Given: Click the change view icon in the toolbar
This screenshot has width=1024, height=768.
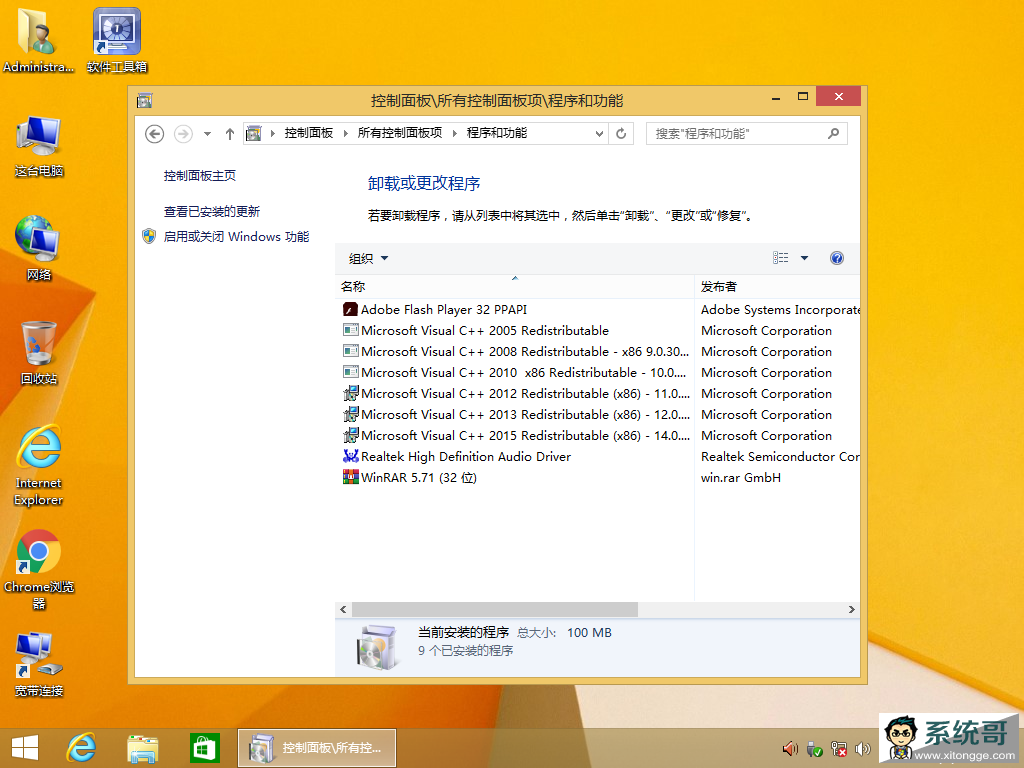Looking at the screenshot, I should click(x=780, y=258).
